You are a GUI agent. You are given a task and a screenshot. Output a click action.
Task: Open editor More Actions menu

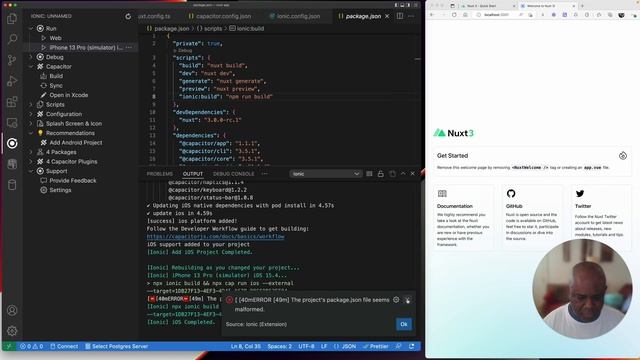point(411,16)
